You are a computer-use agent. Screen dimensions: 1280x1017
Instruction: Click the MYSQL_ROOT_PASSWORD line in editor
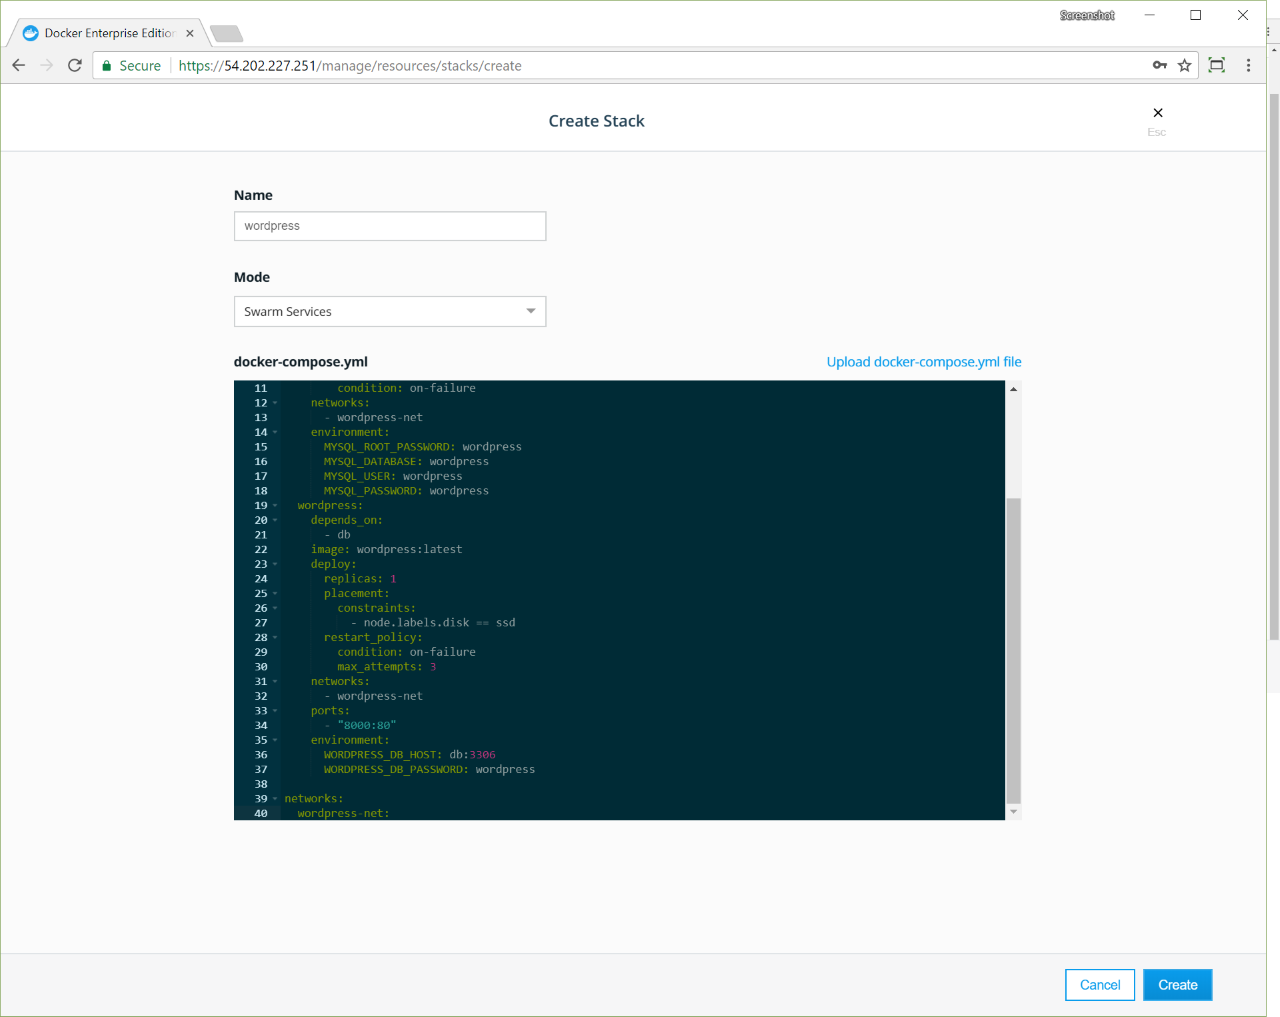click(x=422, y=447)
